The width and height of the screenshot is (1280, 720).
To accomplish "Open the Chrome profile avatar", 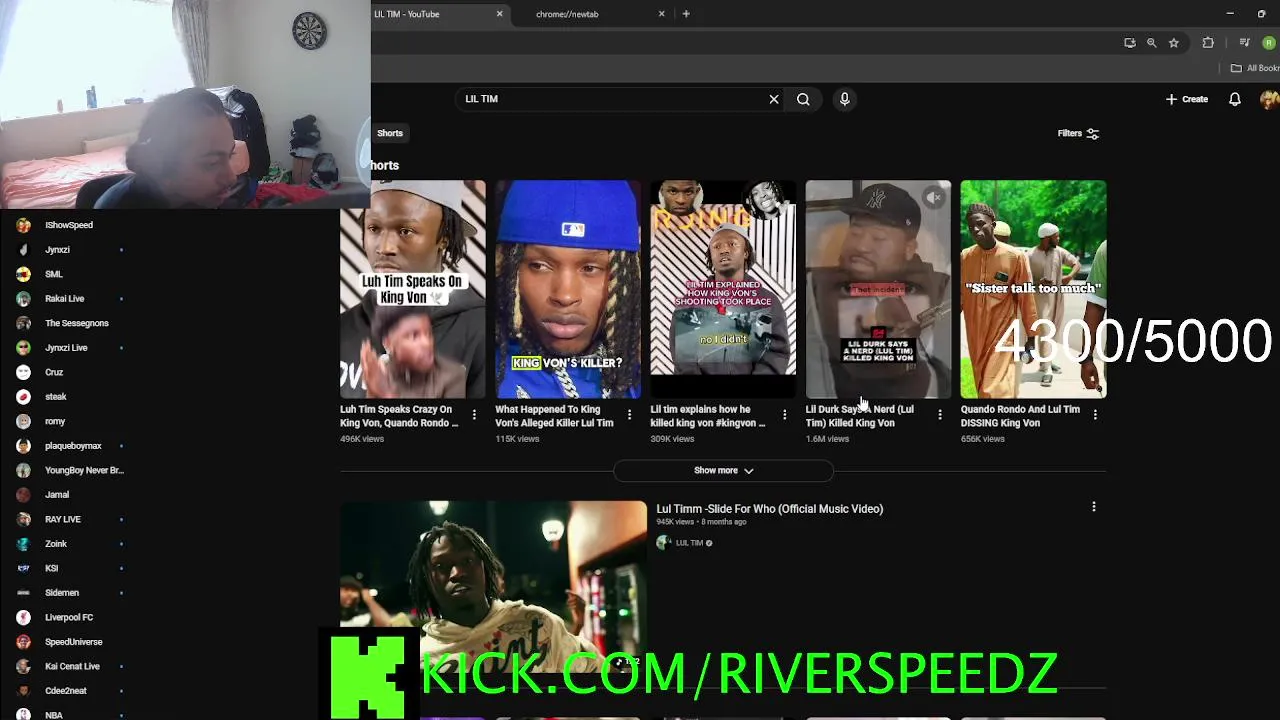I will pos(1269,43).
